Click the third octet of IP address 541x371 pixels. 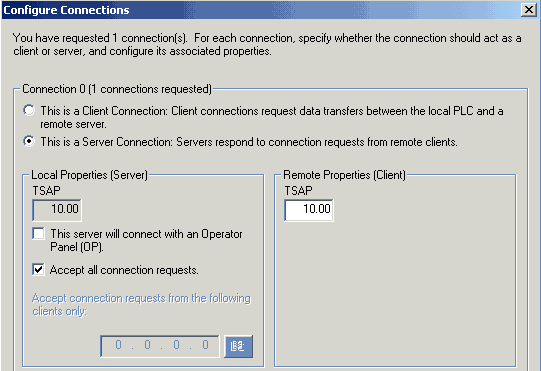point(176,345)
